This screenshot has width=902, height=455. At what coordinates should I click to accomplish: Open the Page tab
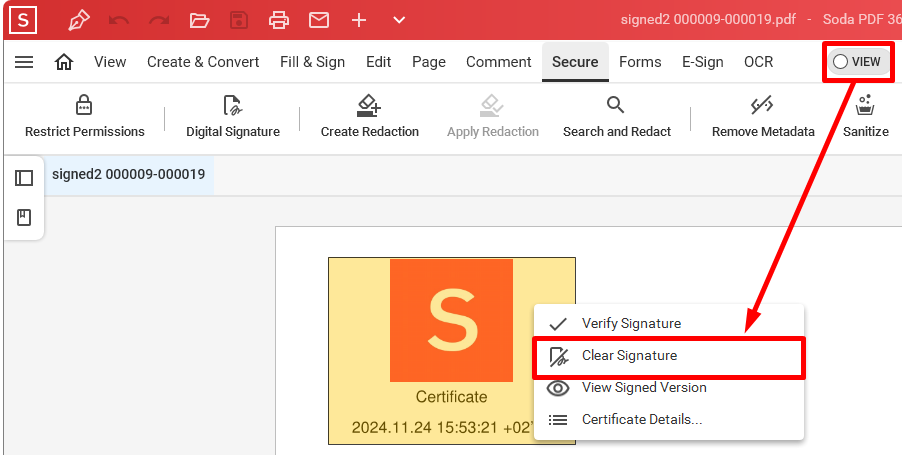click(x=429, y=62)
